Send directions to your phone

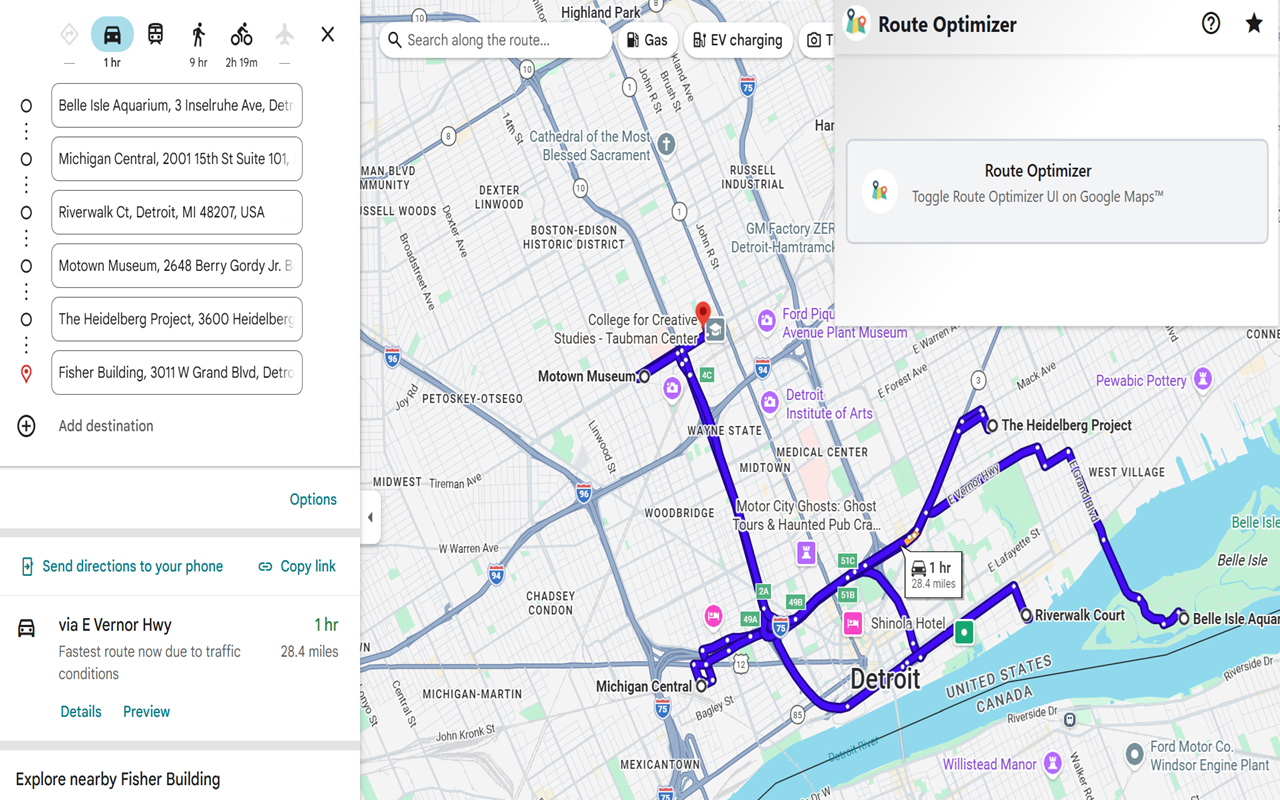[x=122, y=567]
